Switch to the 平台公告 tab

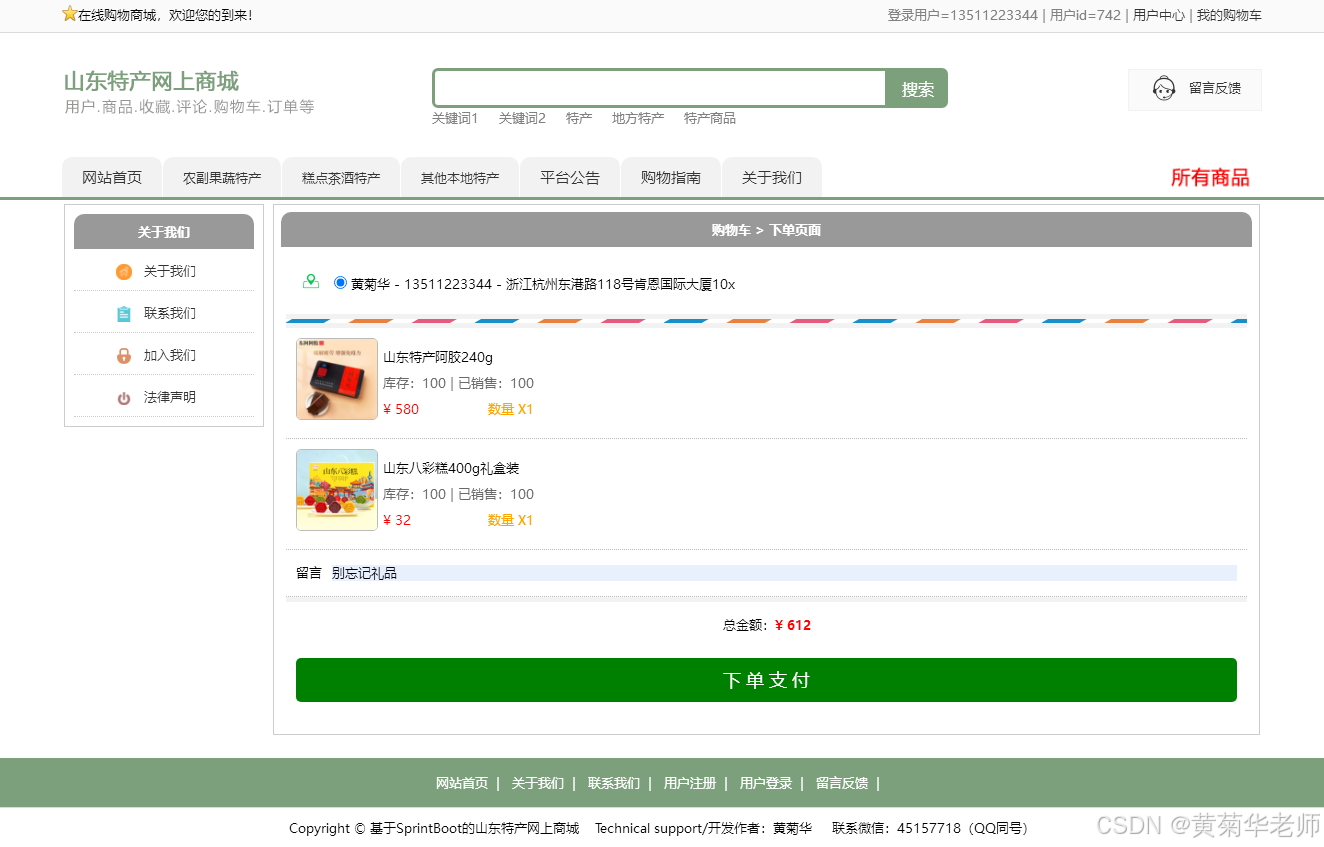(x=570, y=177)
